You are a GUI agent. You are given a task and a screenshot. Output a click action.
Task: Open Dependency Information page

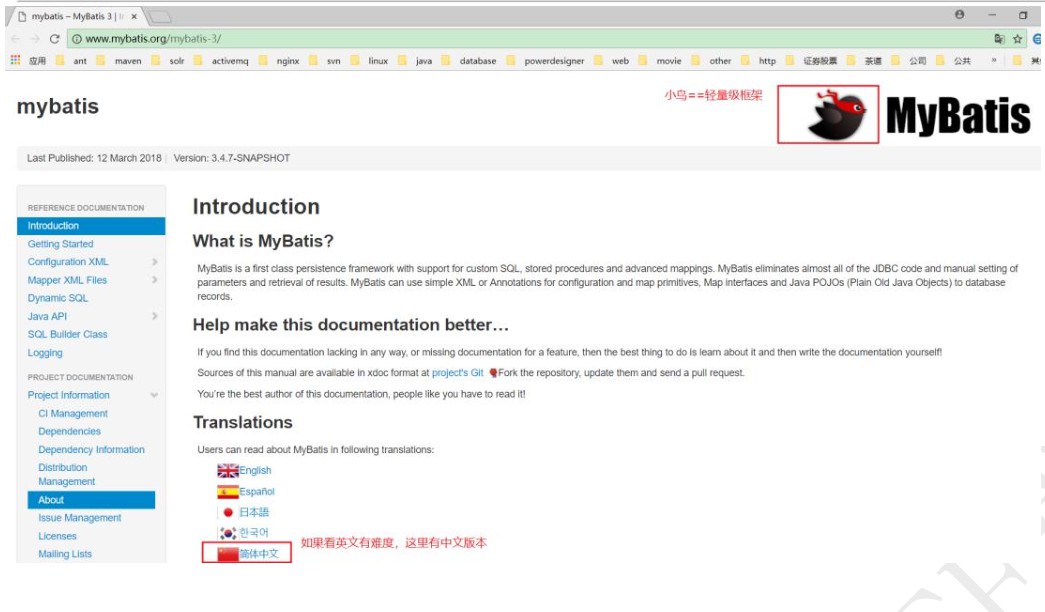91,449
